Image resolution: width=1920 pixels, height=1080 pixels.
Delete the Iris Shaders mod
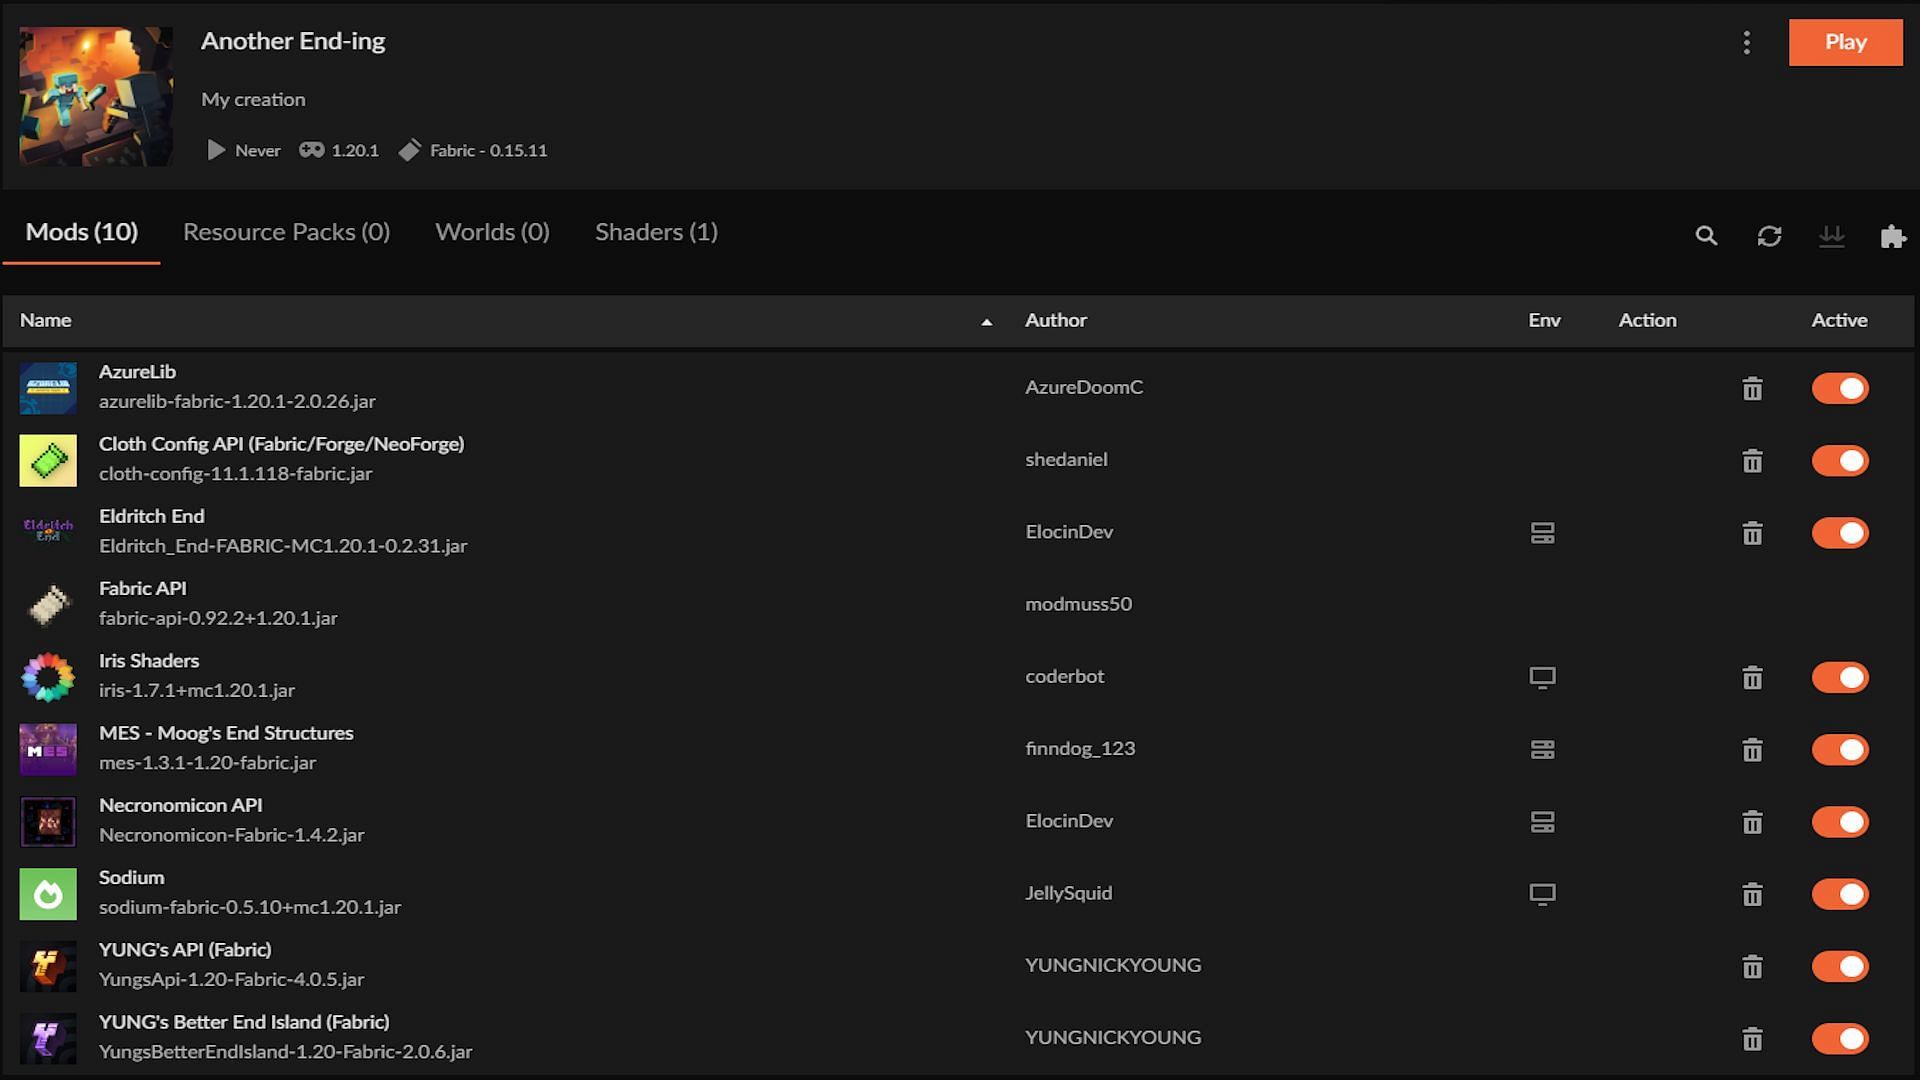[1752, 677]
